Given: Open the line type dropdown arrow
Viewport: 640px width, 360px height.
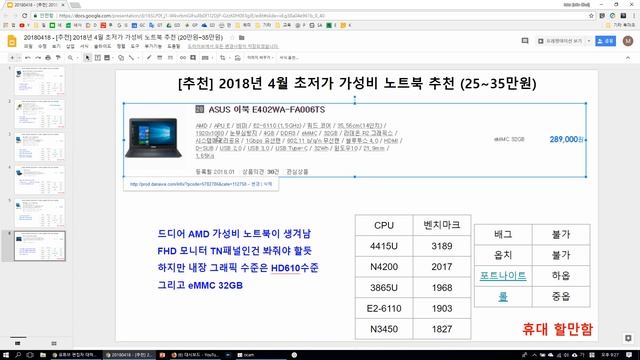Looking at the screenshot, I should (x=138, y=58).
